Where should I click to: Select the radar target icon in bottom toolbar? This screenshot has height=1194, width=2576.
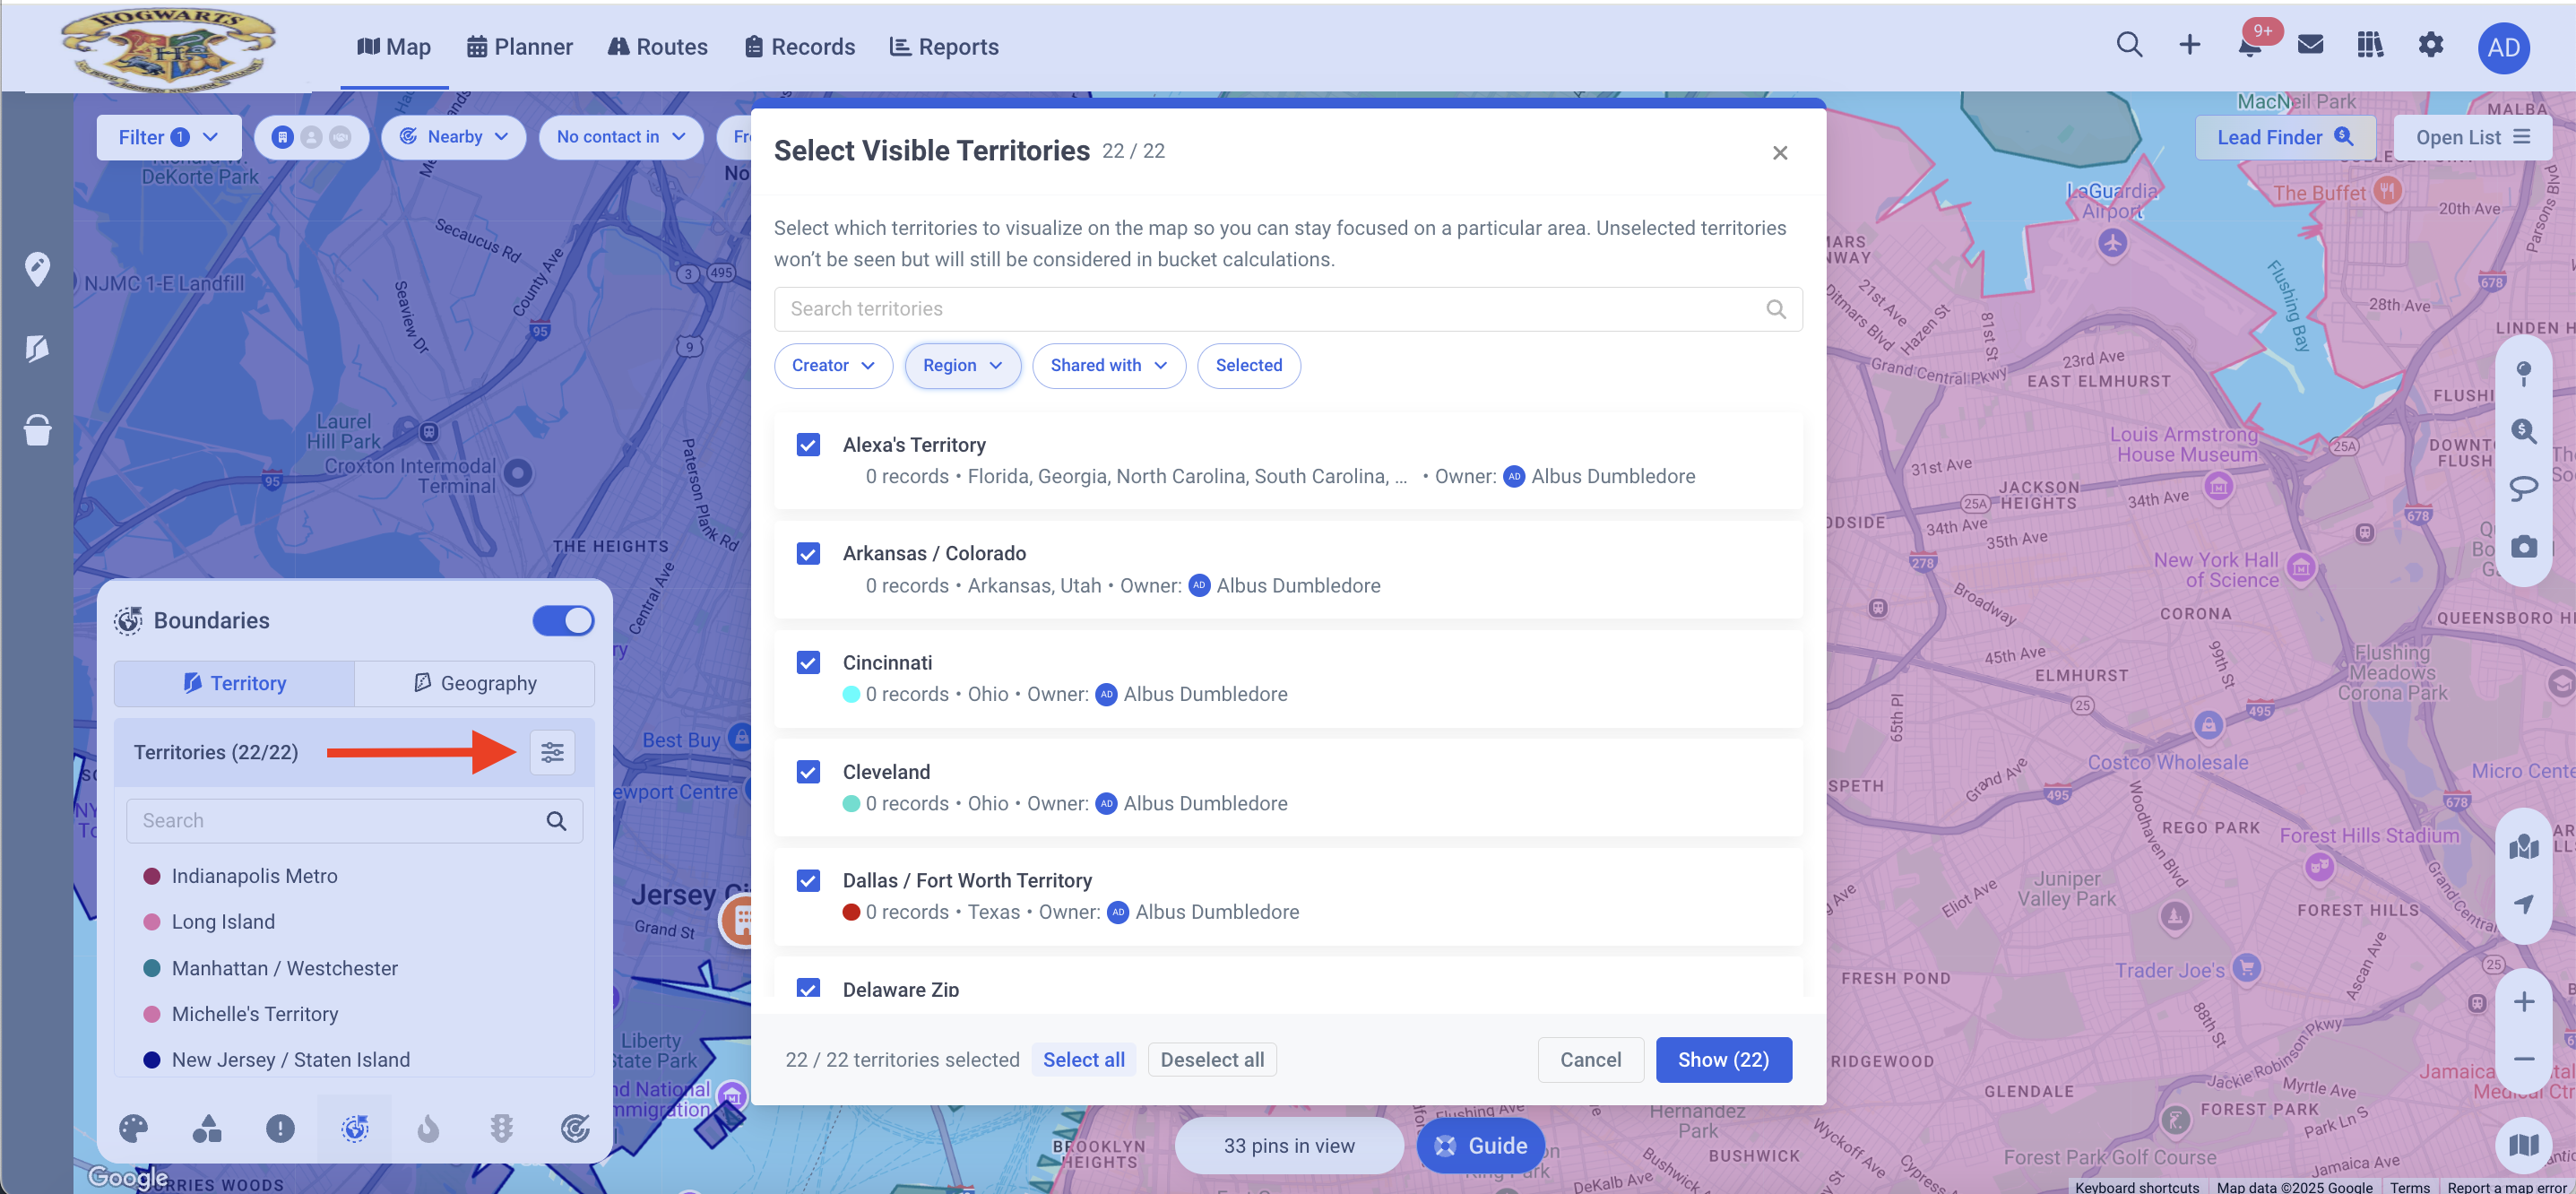(x=575, y=1128)
